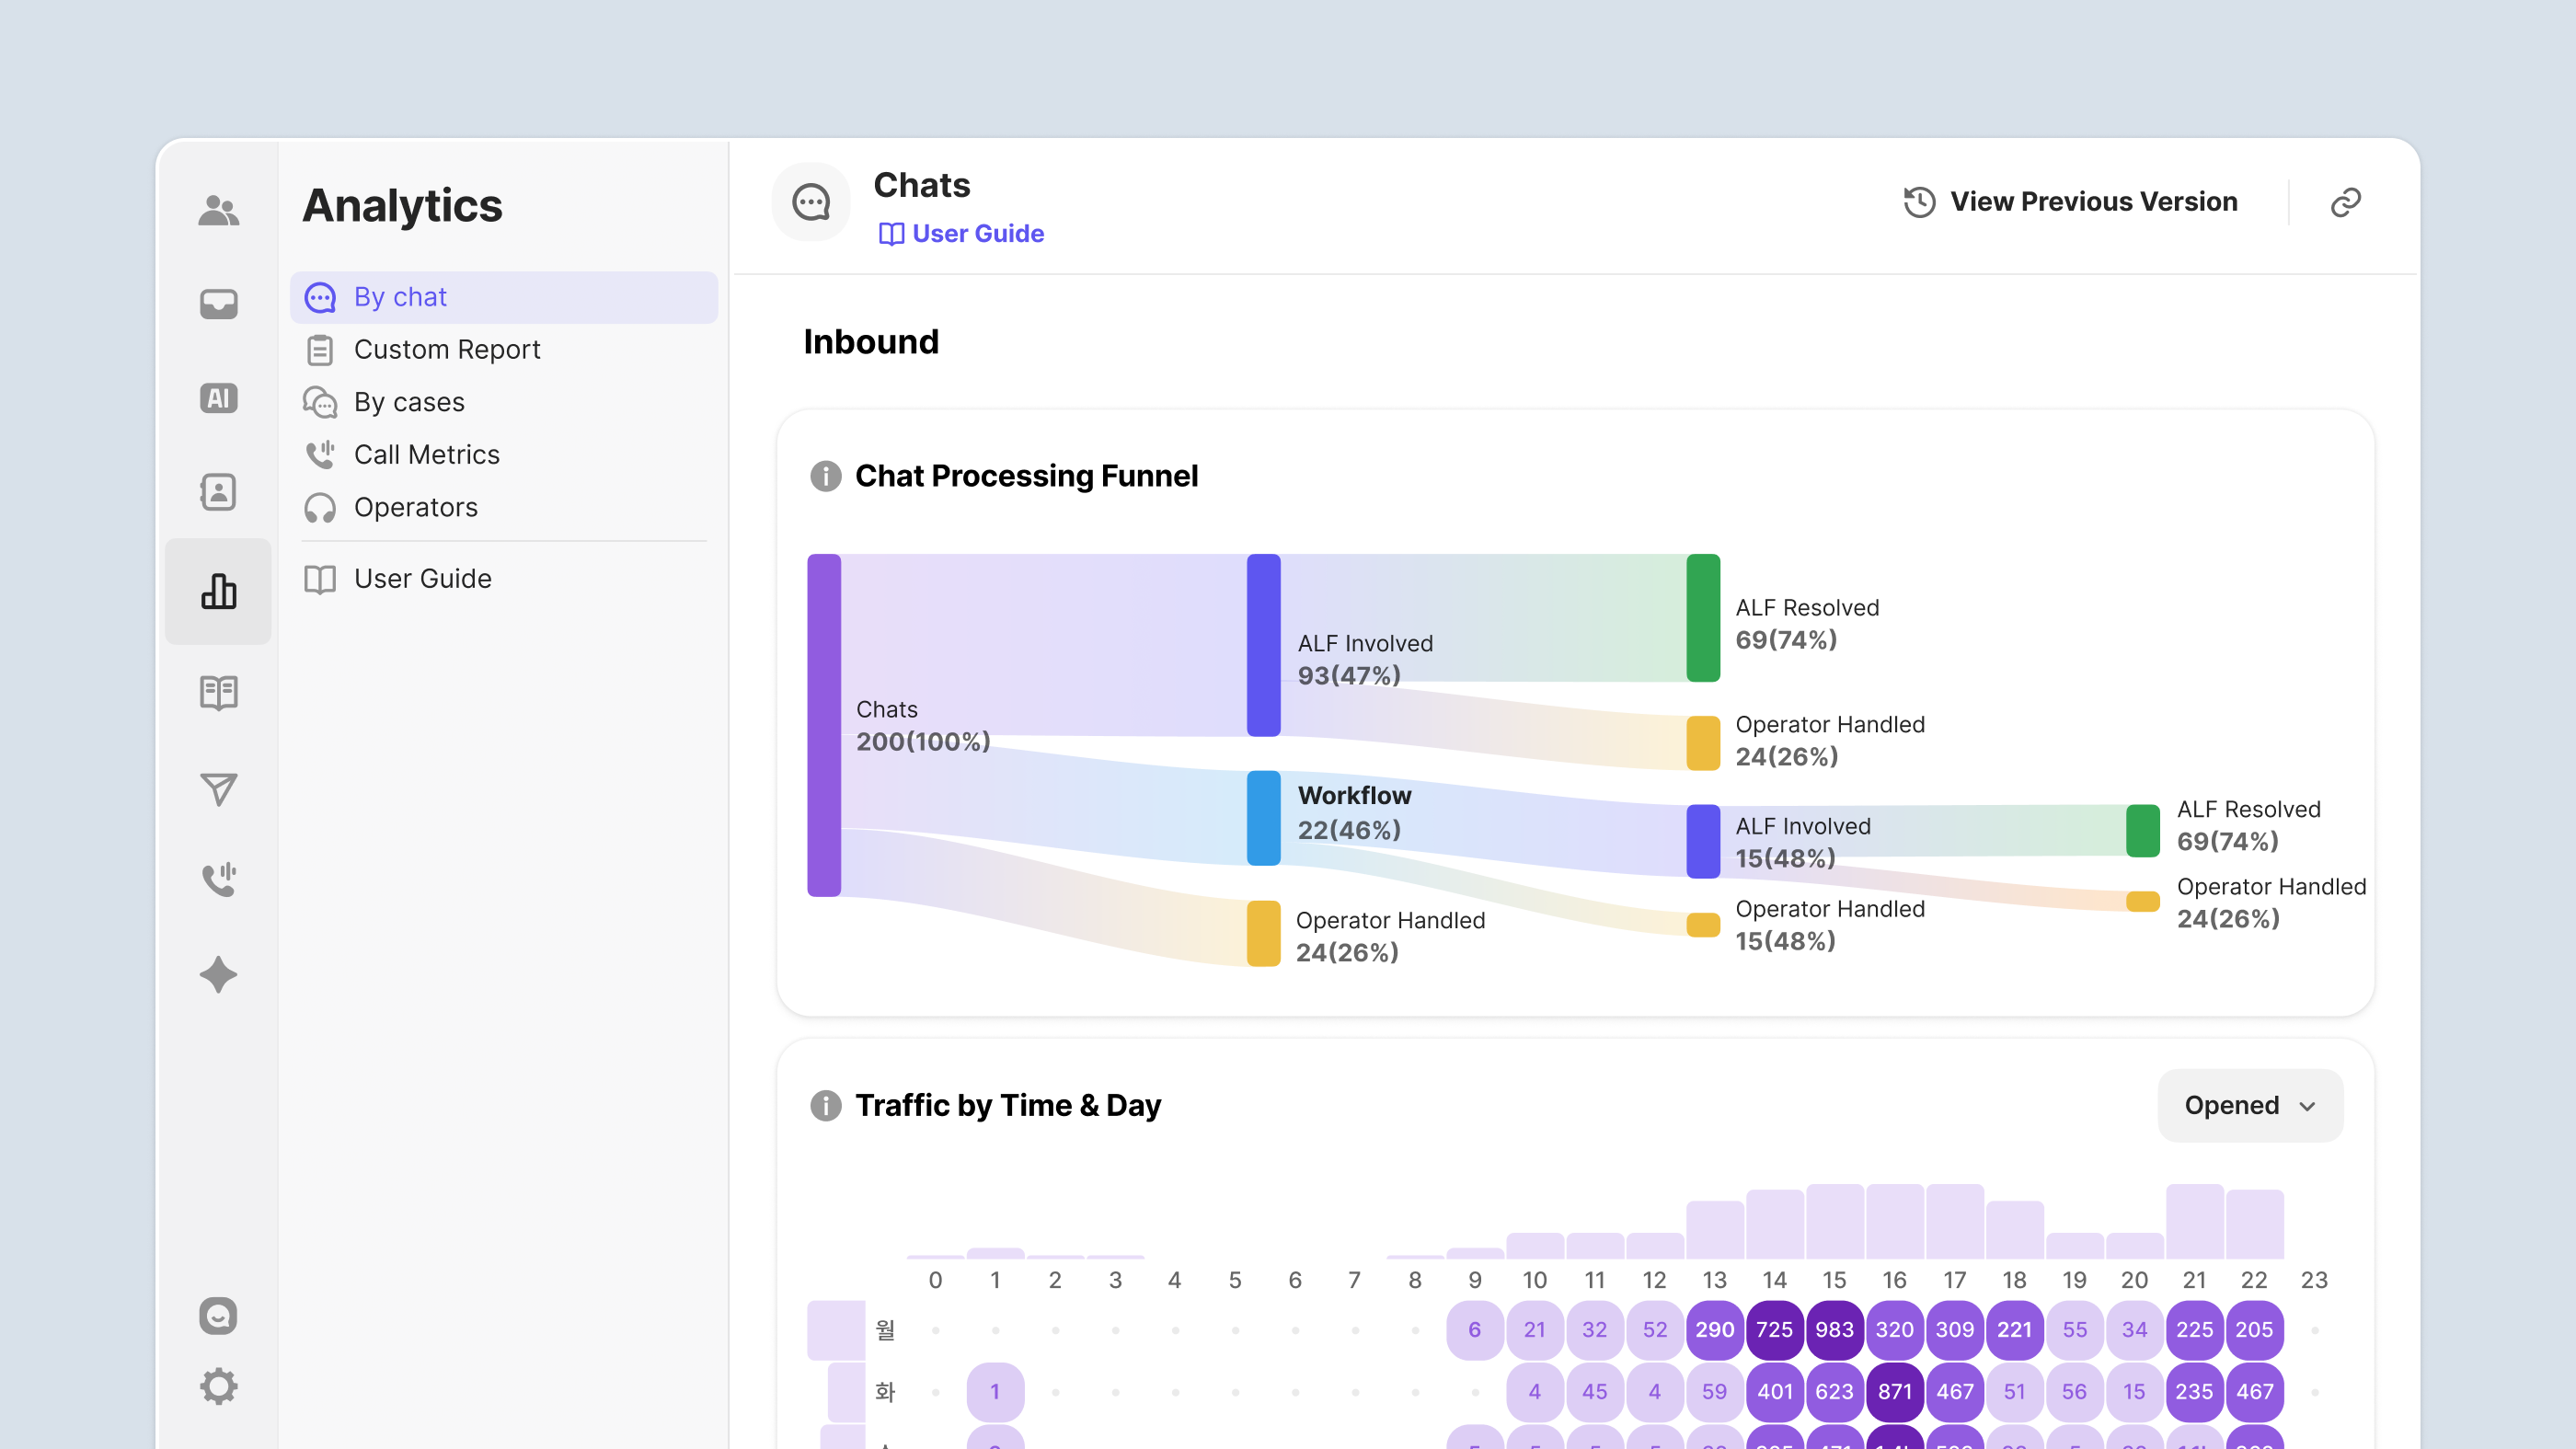The width and height of the screenshot is (2576, 1449).
Task: Show info for Chat Processing Funnel
Action: pyautogui.click(x=825, y=476)
